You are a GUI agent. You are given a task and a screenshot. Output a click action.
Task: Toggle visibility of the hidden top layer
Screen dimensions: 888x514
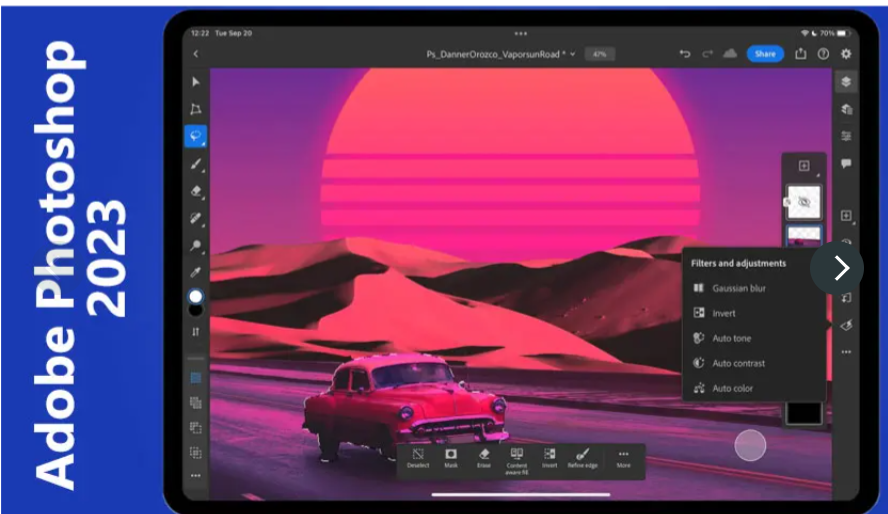pos(804,202)
